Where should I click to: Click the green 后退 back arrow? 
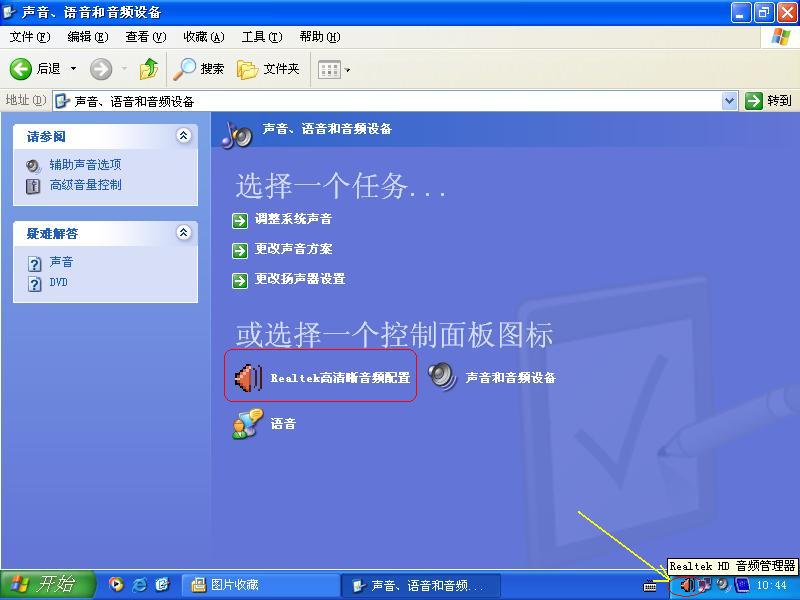21,69
